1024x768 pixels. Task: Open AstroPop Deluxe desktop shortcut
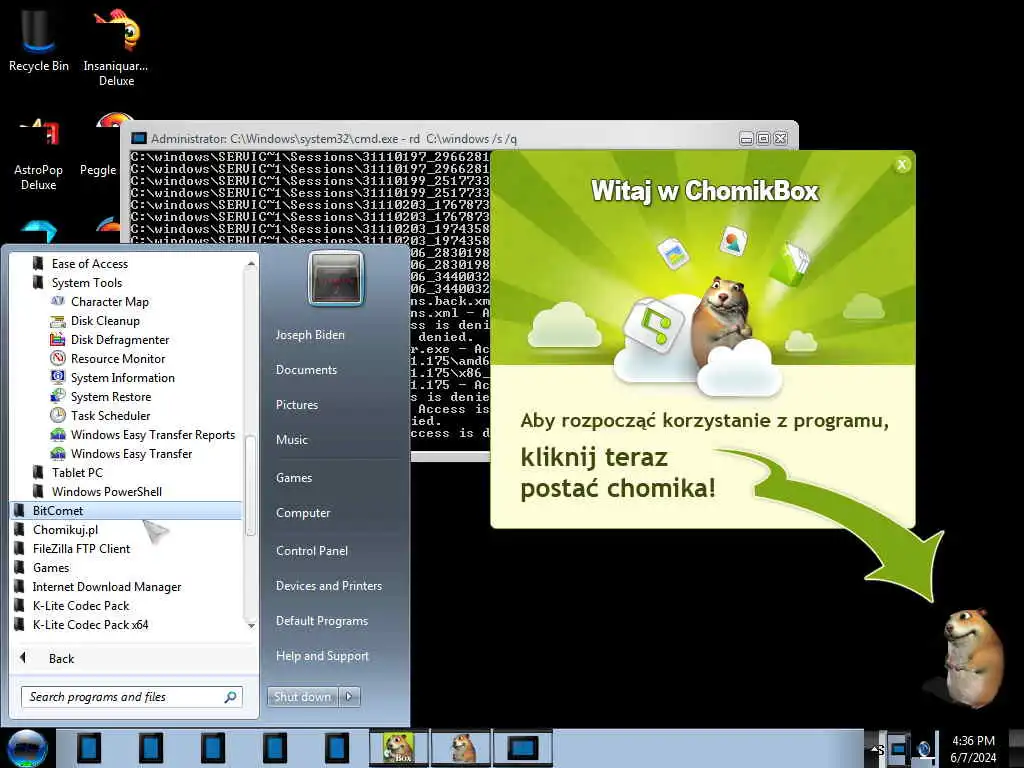click(x=39, y=155)
